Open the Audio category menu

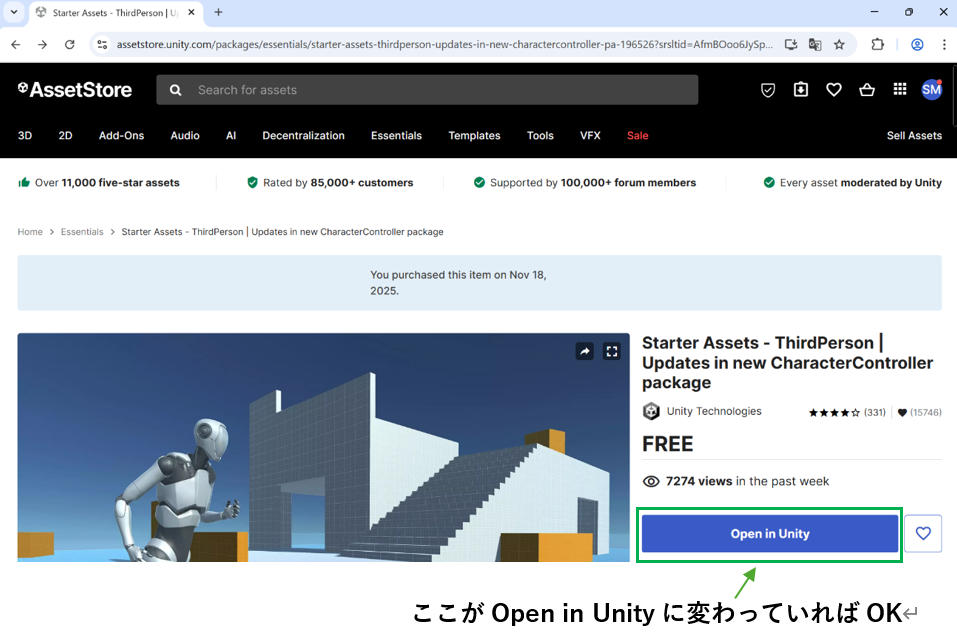coord(185,136)
